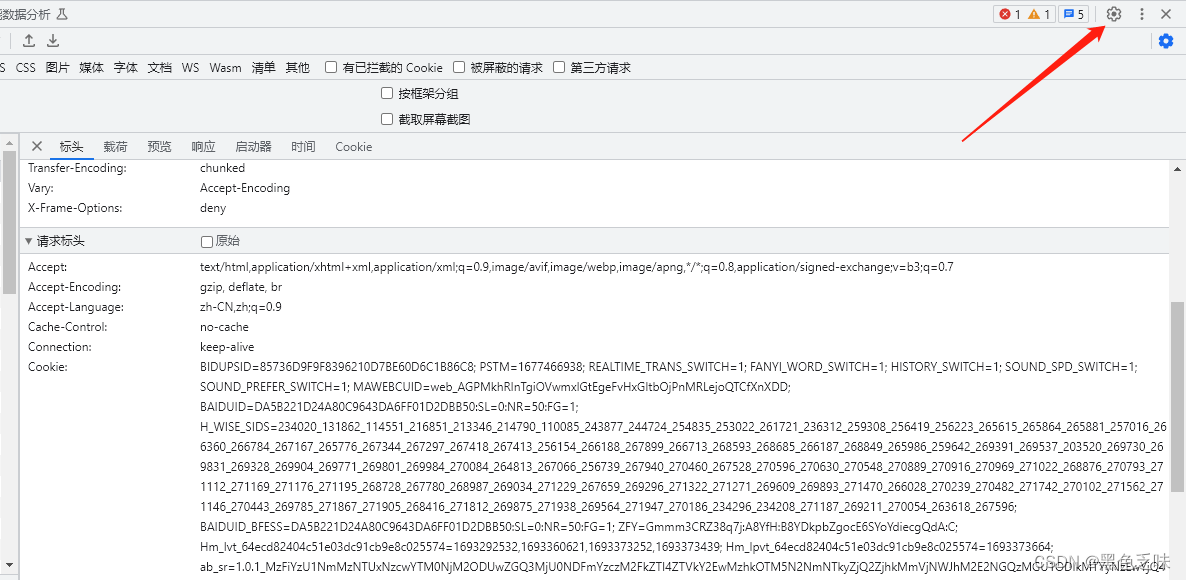Filter requests by 图片 type
This screenshot has height=580, width=1186.
pos(57,67)
